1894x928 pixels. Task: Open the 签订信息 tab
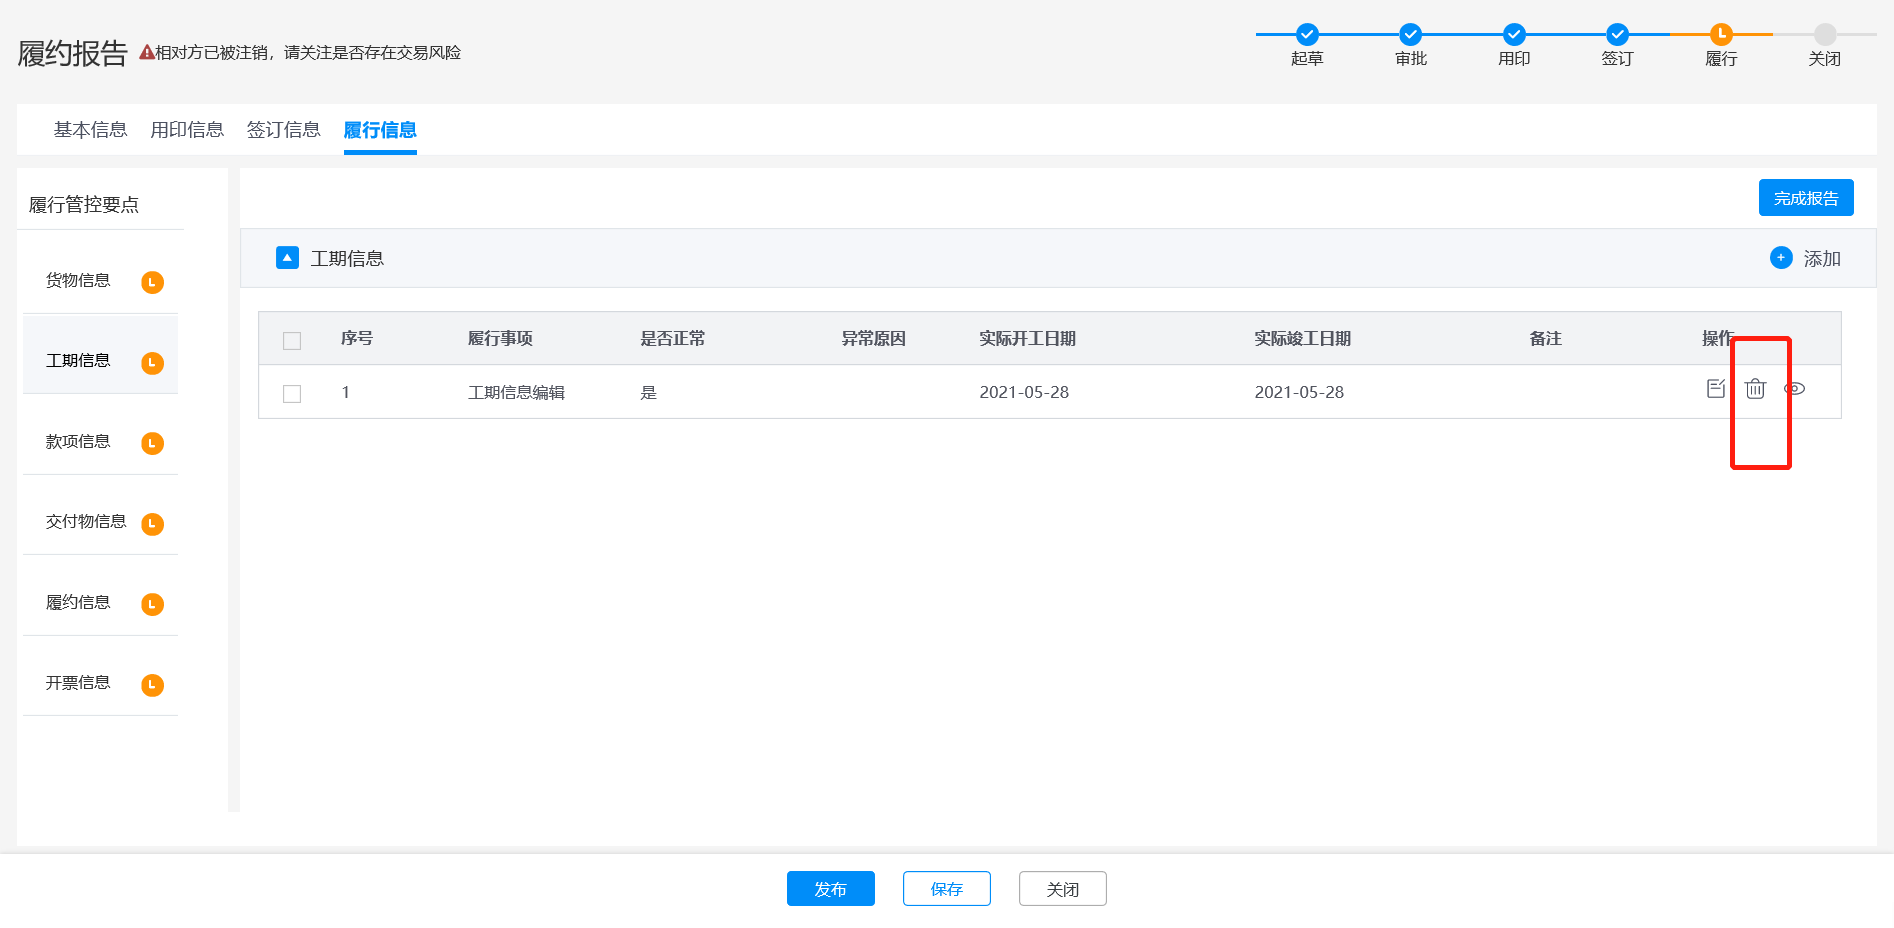[283, 130]
